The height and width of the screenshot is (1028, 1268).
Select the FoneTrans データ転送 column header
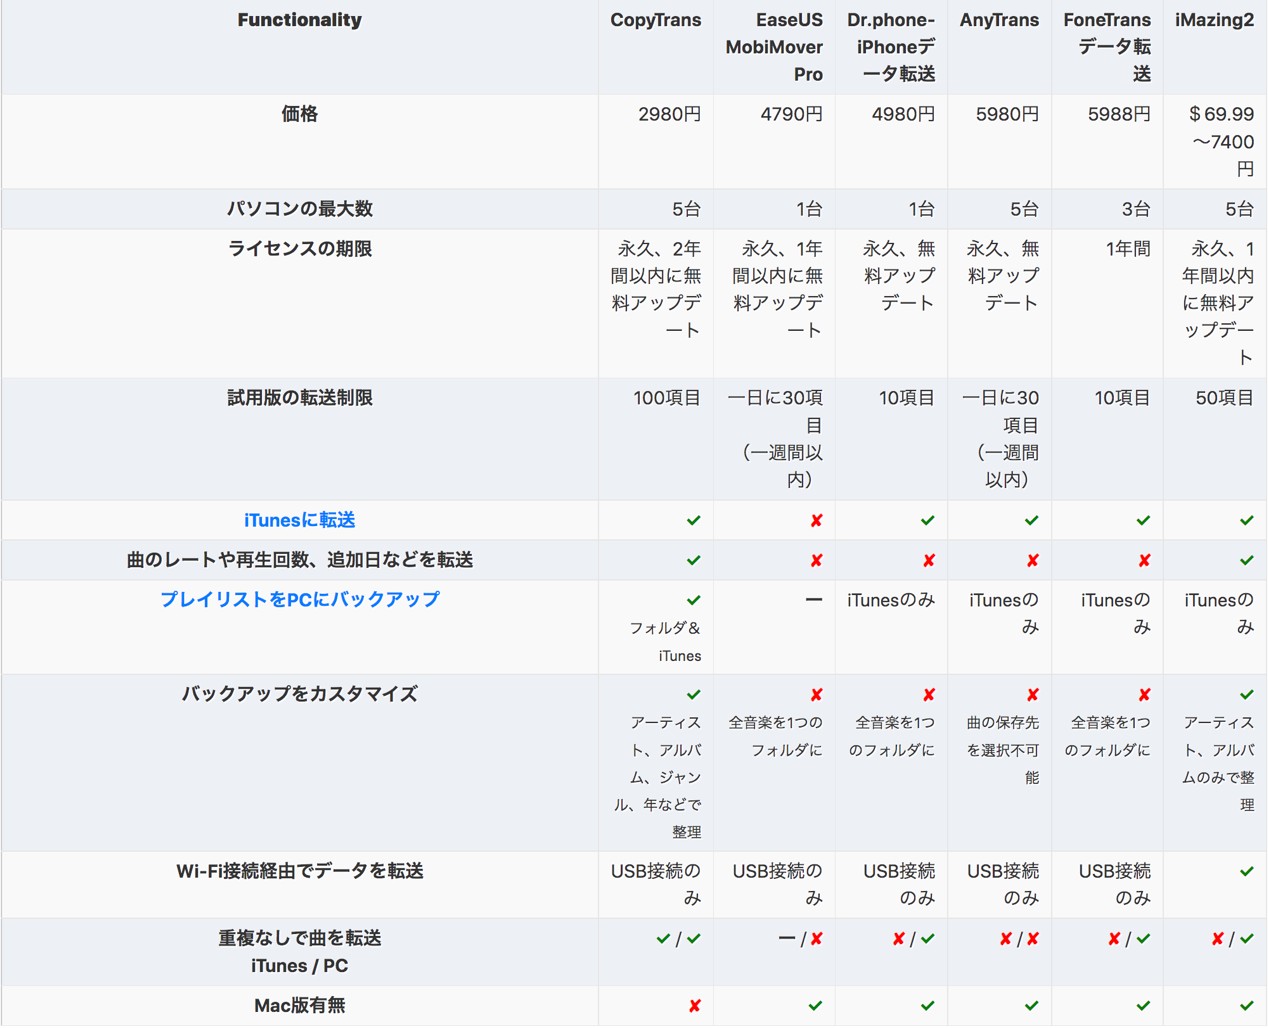click(x=1107, y=47)
